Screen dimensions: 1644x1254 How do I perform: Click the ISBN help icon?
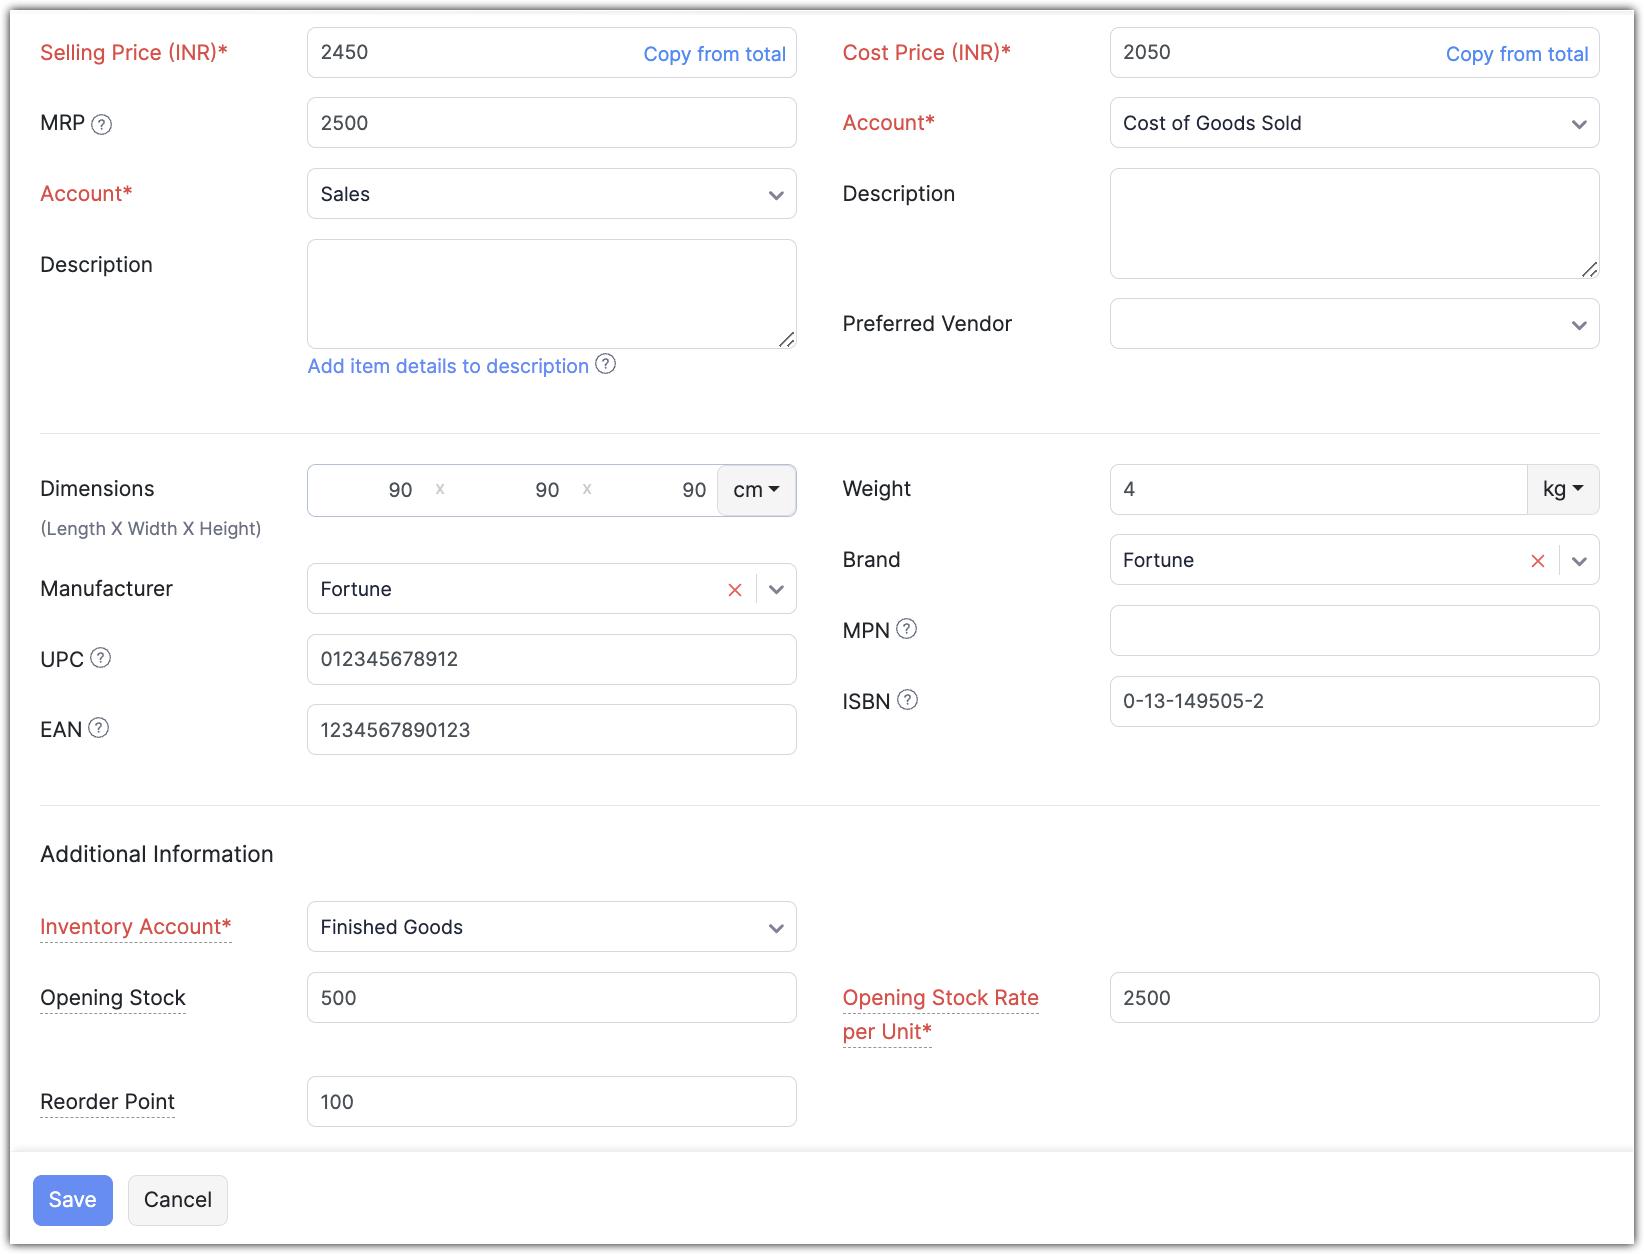click(x=907, y=700)
